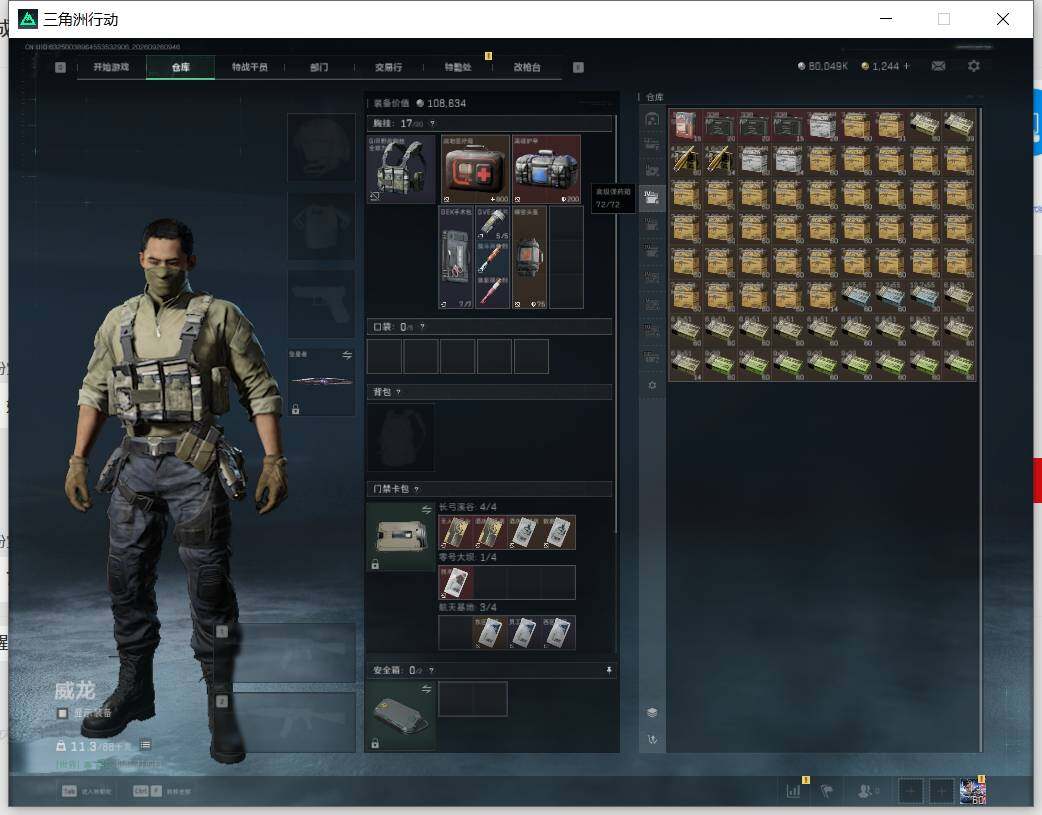
Task: Click the 80,049K currency balance
Action: click(x=823, y=66)
